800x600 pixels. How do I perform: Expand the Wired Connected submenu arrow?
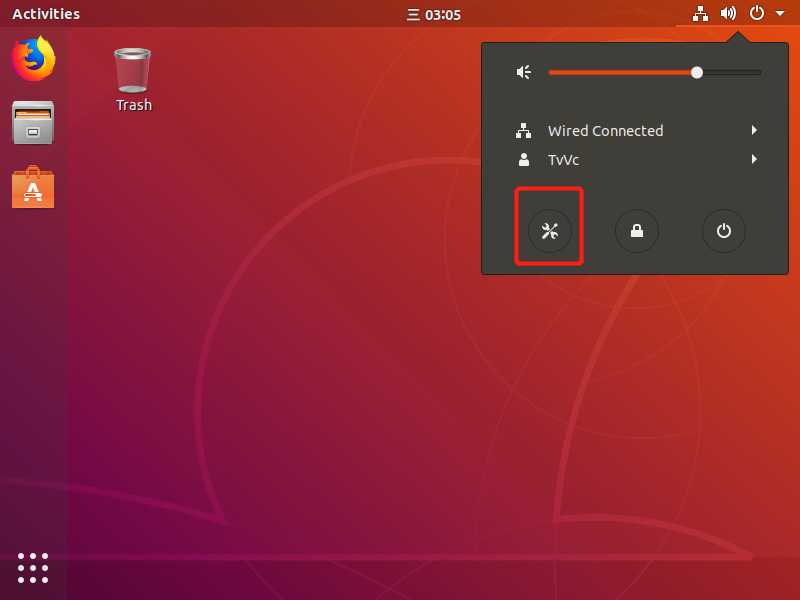point(754,130)
